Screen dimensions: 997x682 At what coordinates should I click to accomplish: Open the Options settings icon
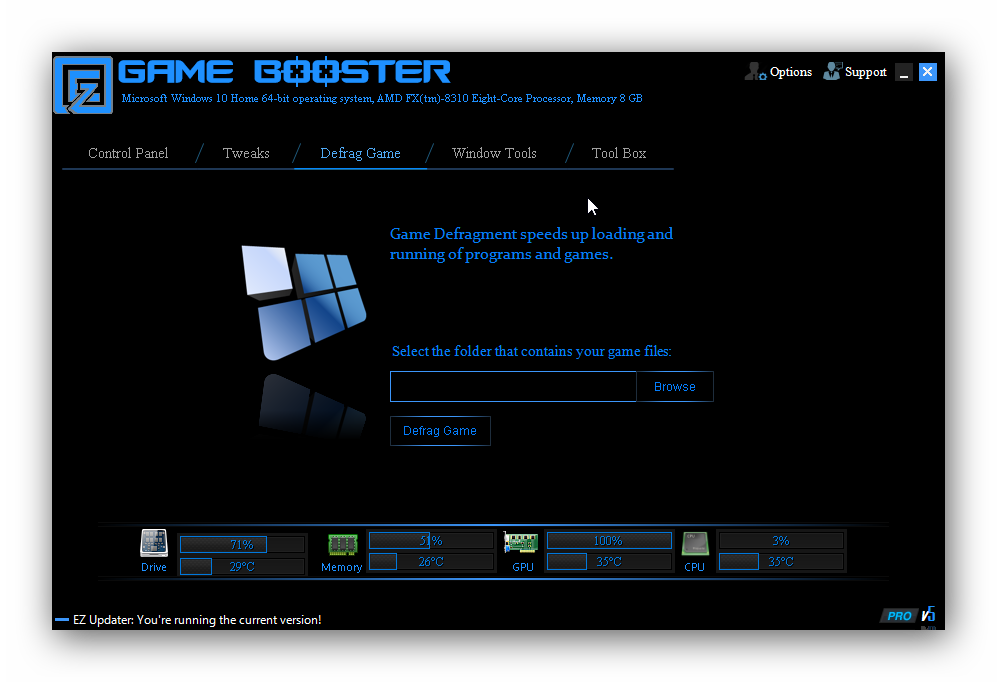coord(755,71)
